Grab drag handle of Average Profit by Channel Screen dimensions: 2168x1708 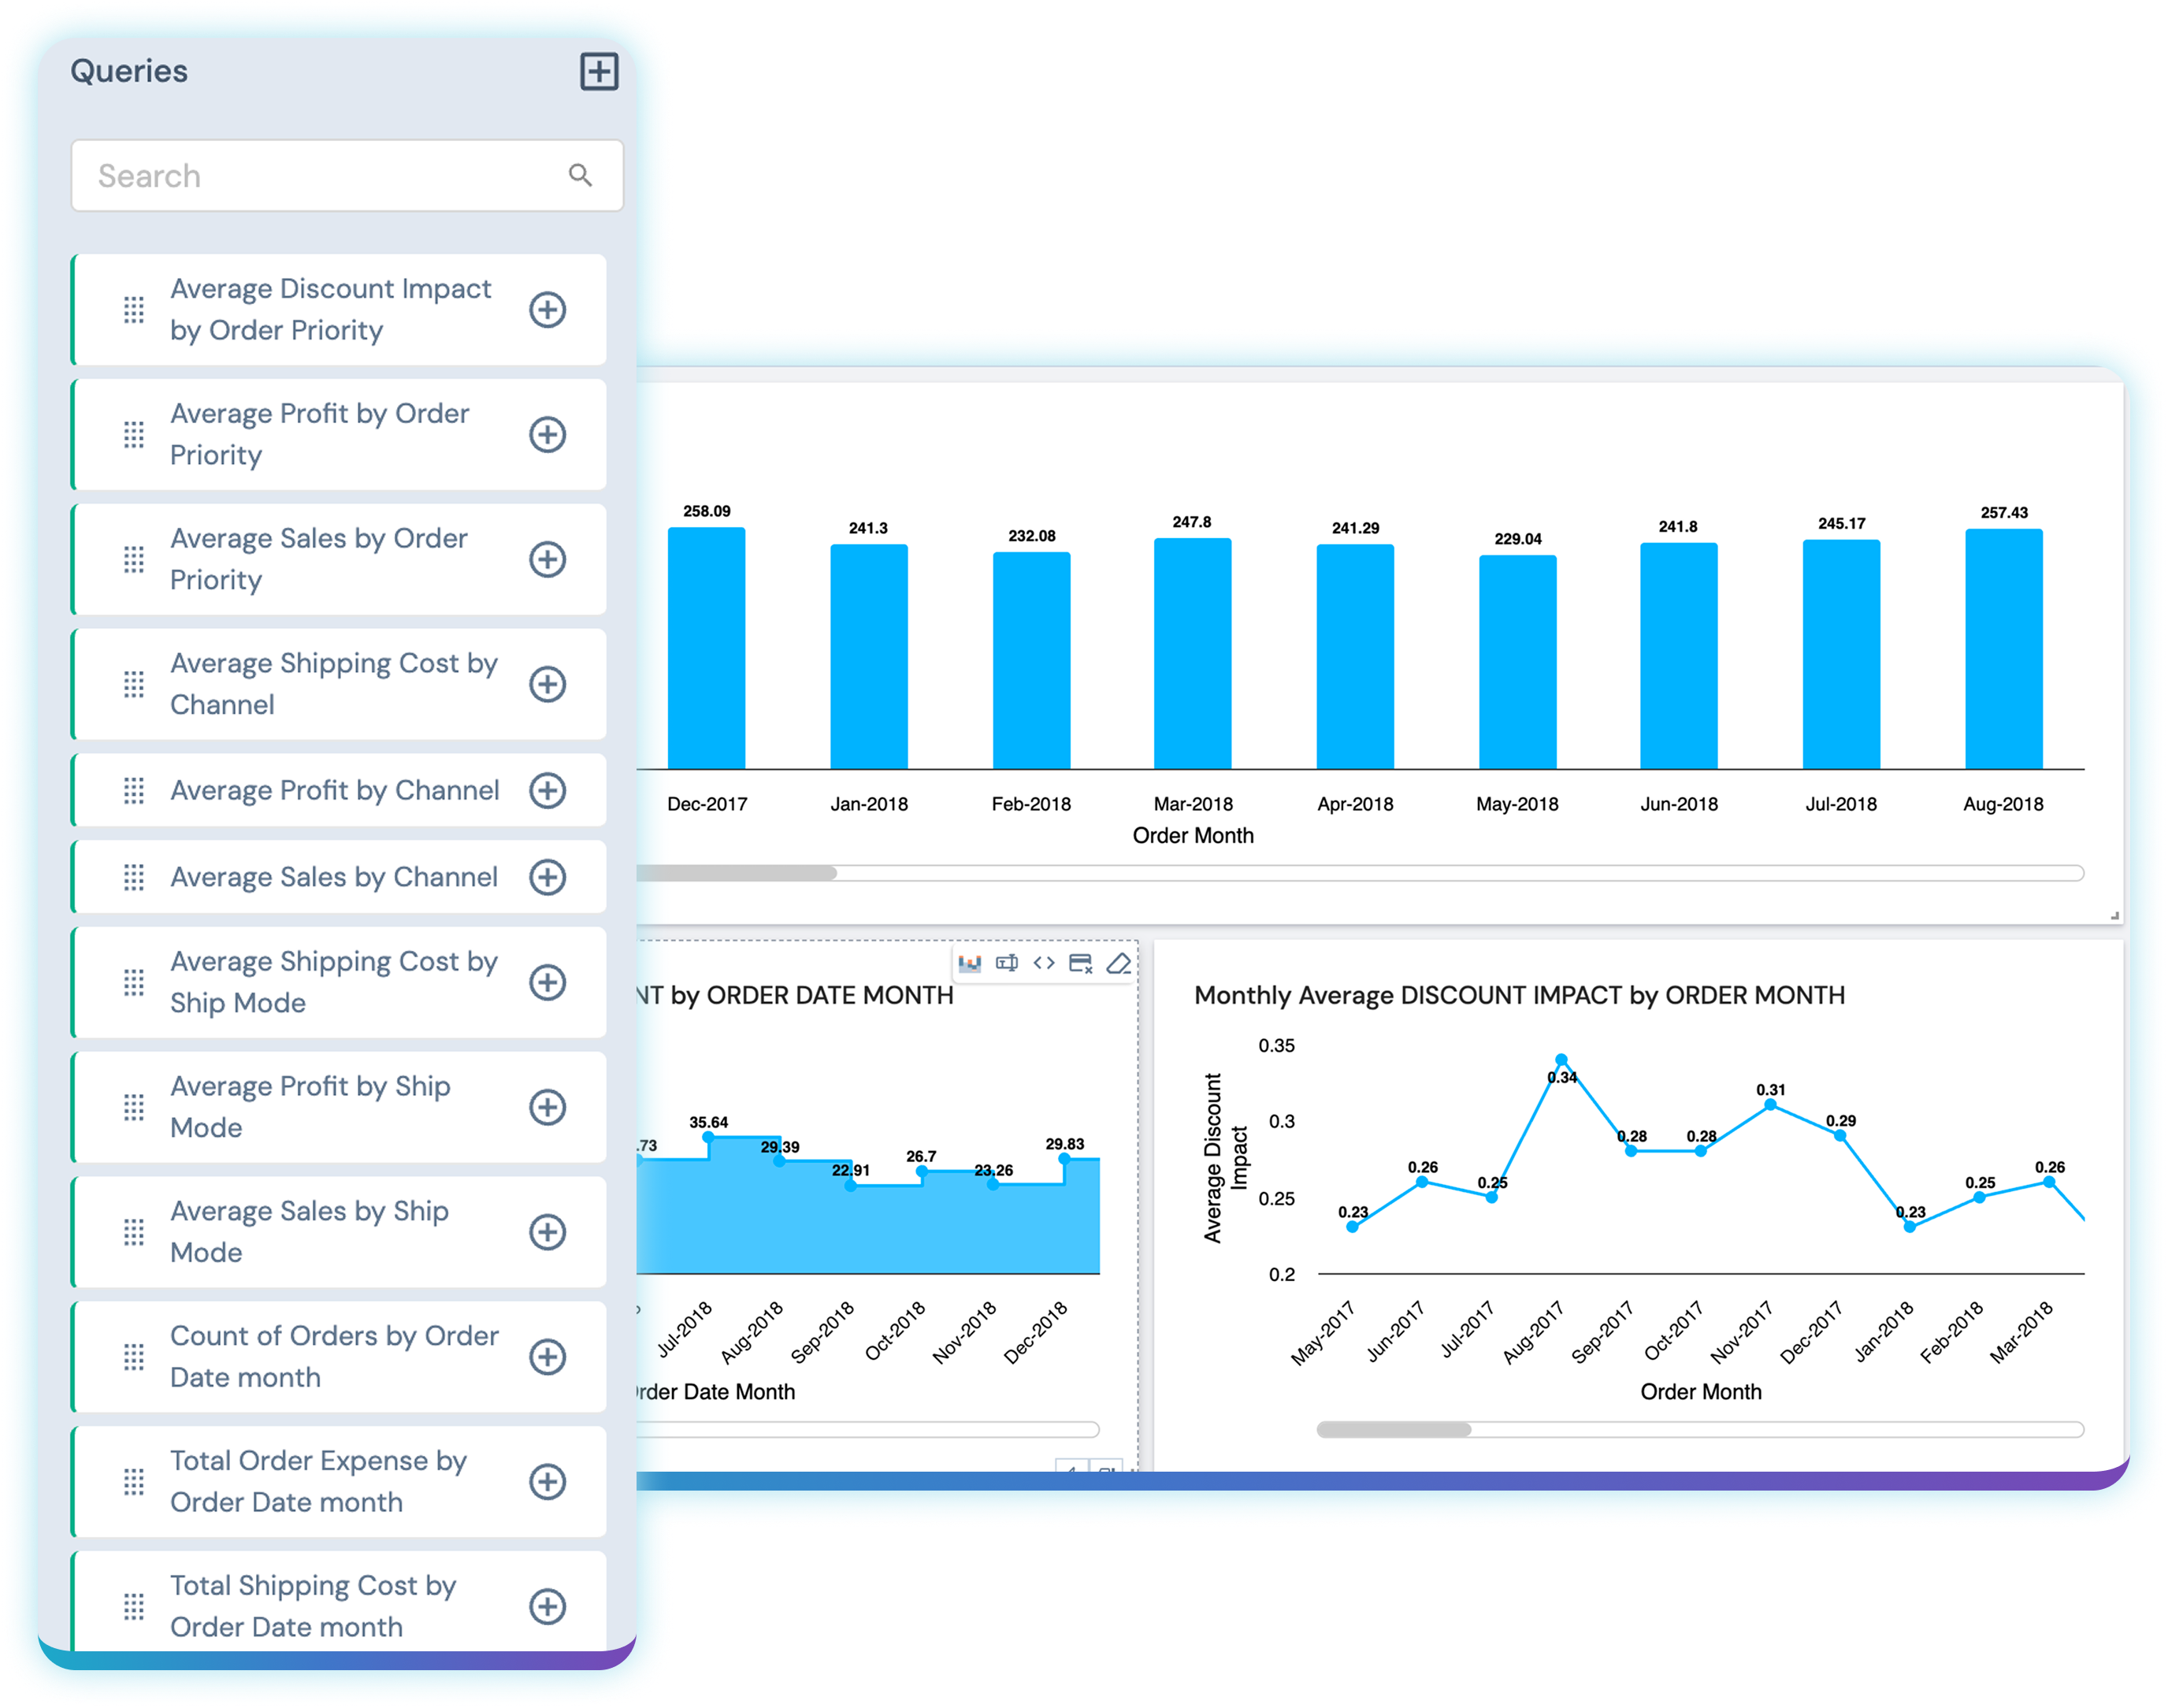(134, 790)
